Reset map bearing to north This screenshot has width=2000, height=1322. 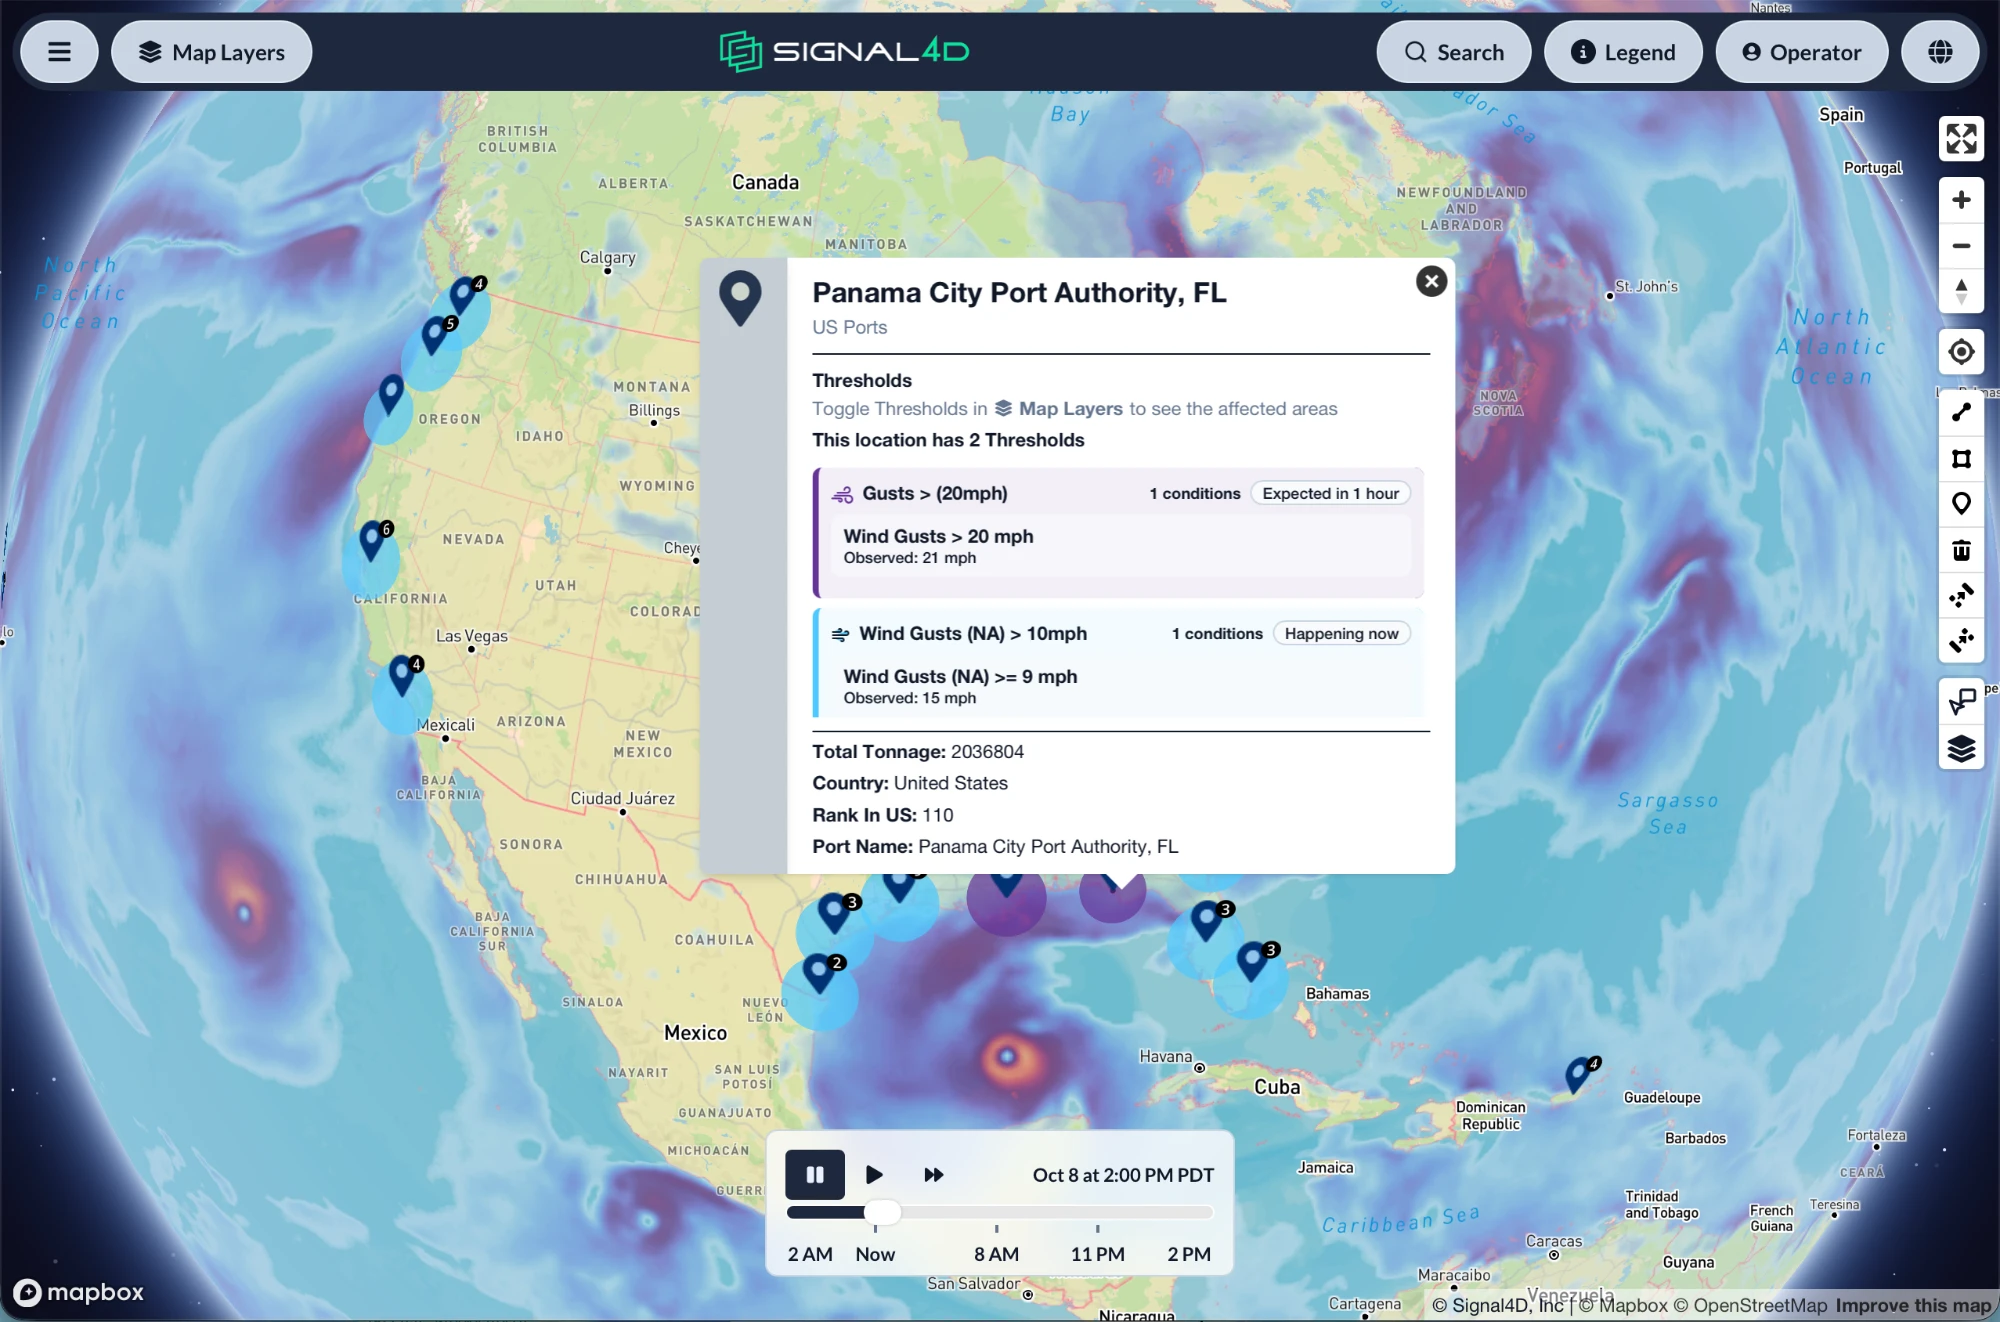[1961, 291]
